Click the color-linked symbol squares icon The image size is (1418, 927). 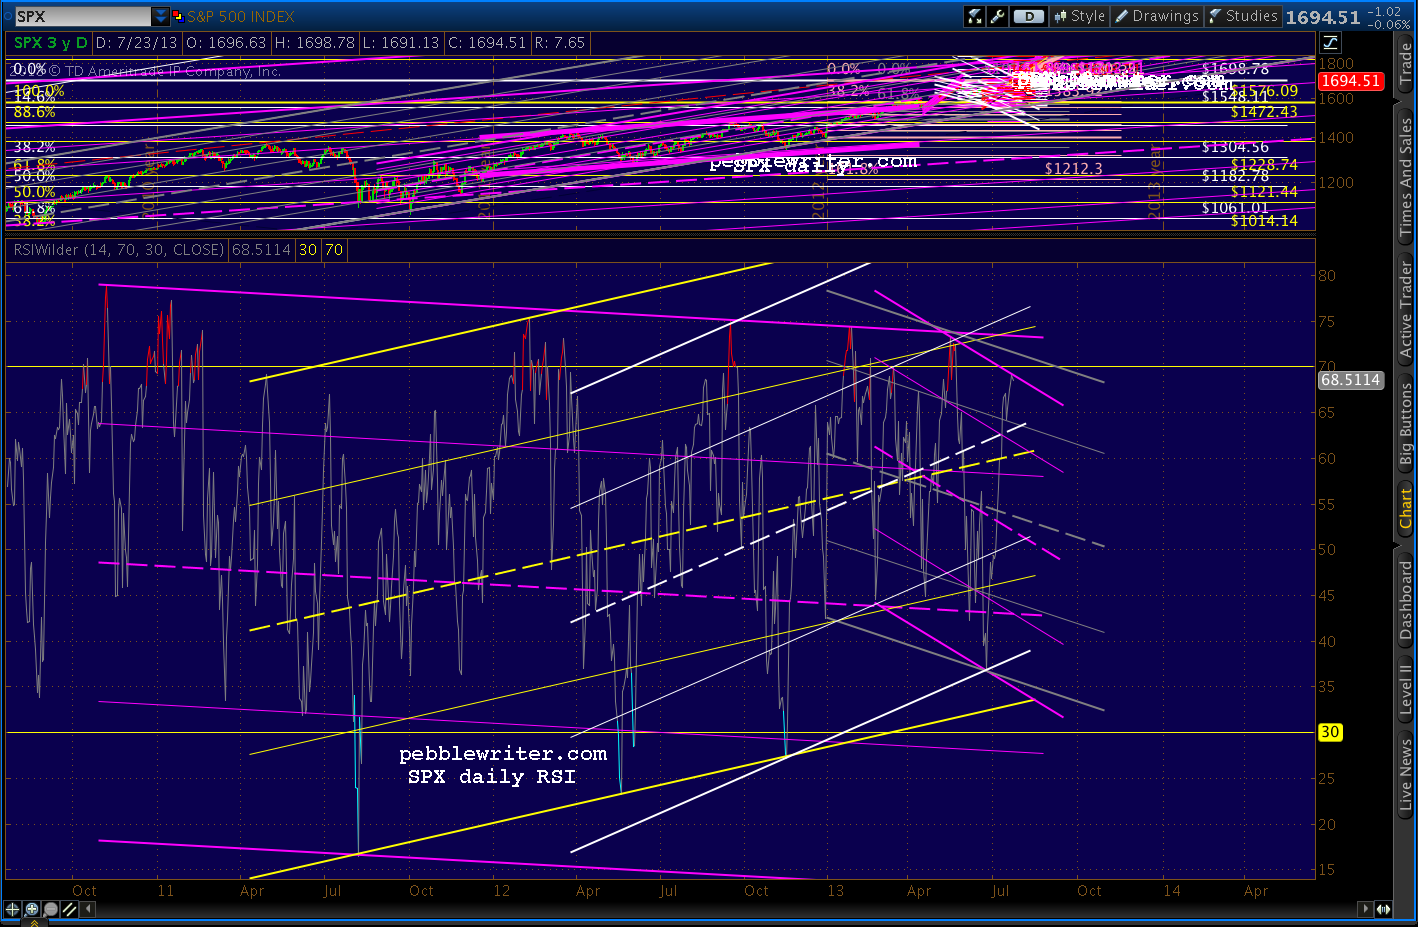178,16
